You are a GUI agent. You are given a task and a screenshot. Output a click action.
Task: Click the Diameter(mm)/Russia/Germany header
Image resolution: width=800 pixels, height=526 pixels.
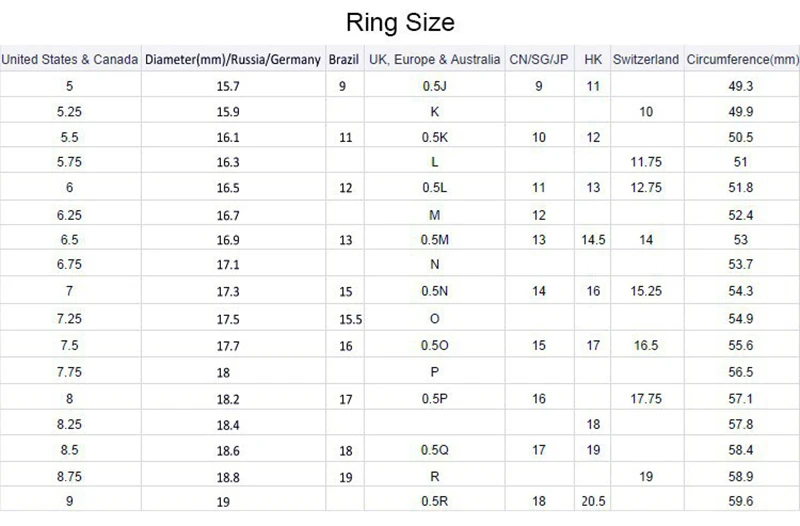234,60
